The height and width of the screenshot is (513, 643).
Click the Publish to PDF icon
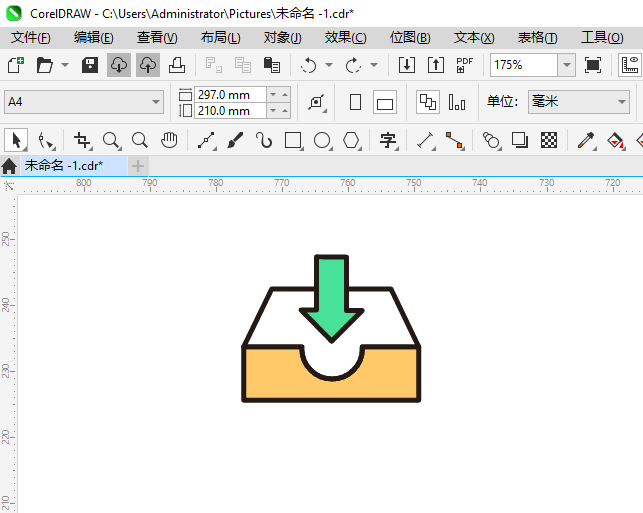tap(464, 65)
